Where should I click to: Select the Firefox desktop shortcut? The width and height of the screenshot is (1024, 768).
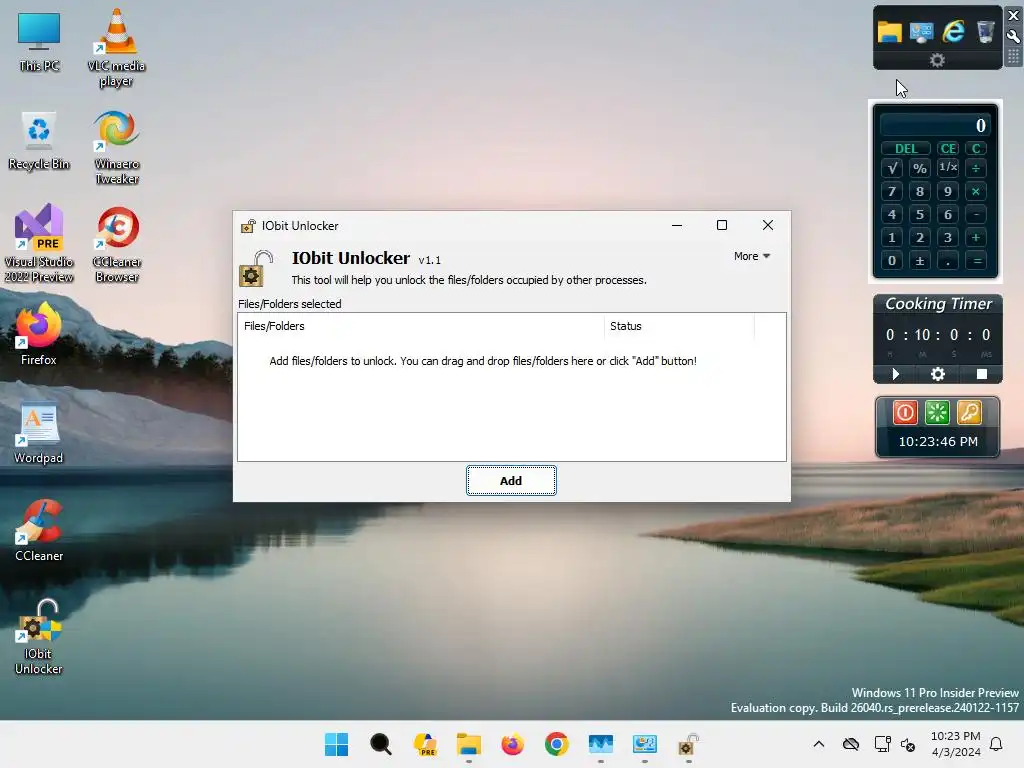point(39,334)
